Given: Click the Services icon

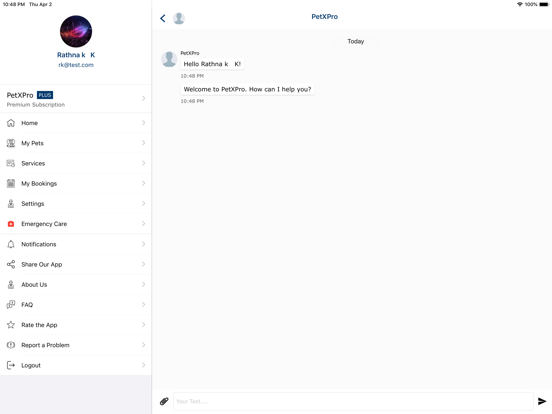Looking at the screenshot, I should pos(11,163).
